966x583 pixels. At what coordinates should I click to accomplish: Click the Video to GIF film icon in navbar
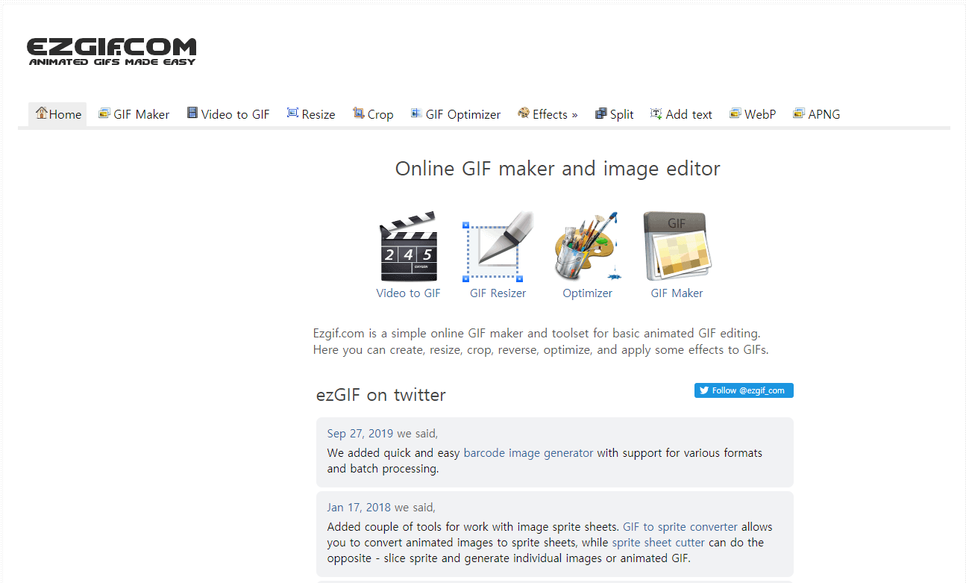(x=192, y=113)
